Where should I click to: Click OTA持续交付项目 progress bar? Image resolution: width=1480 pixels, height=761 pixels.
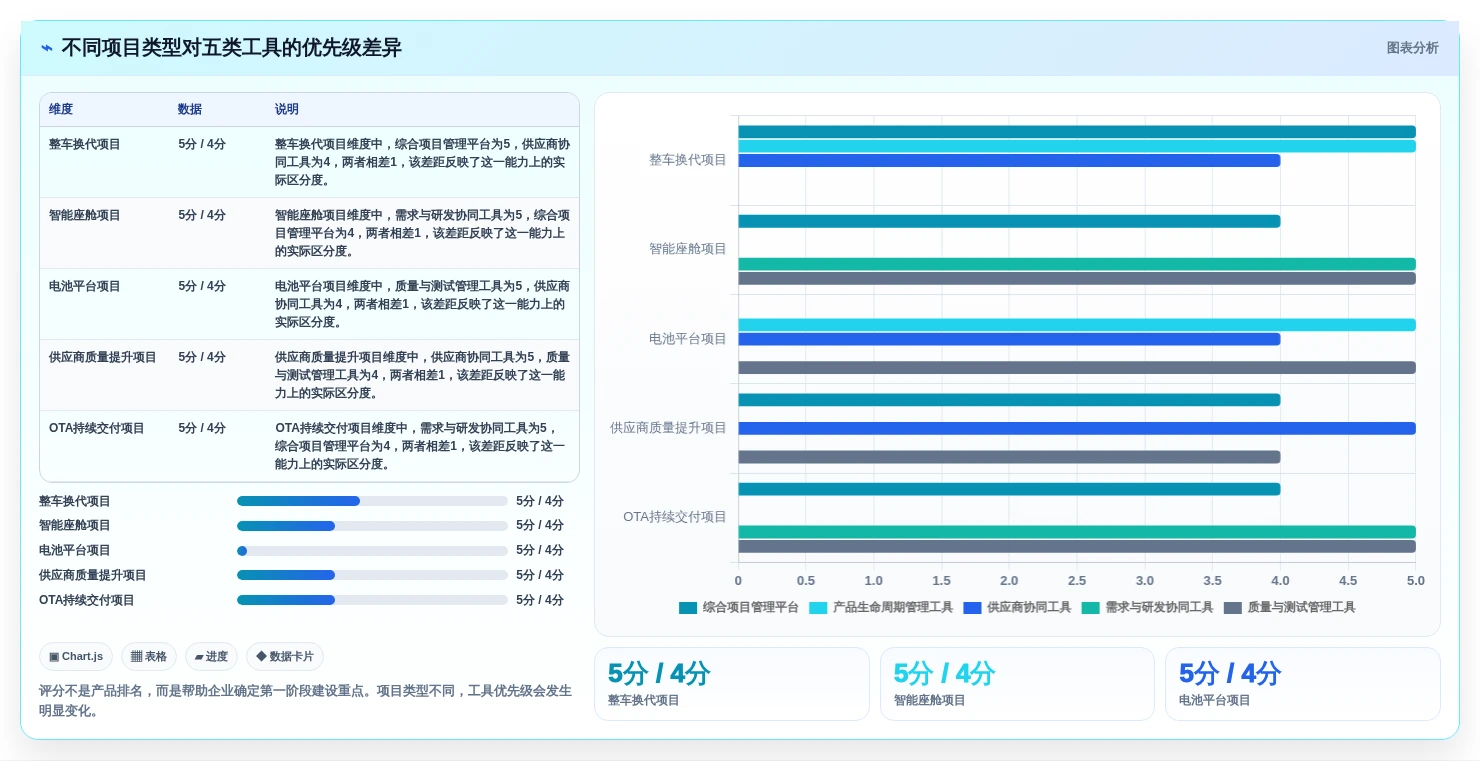(372, 600)
